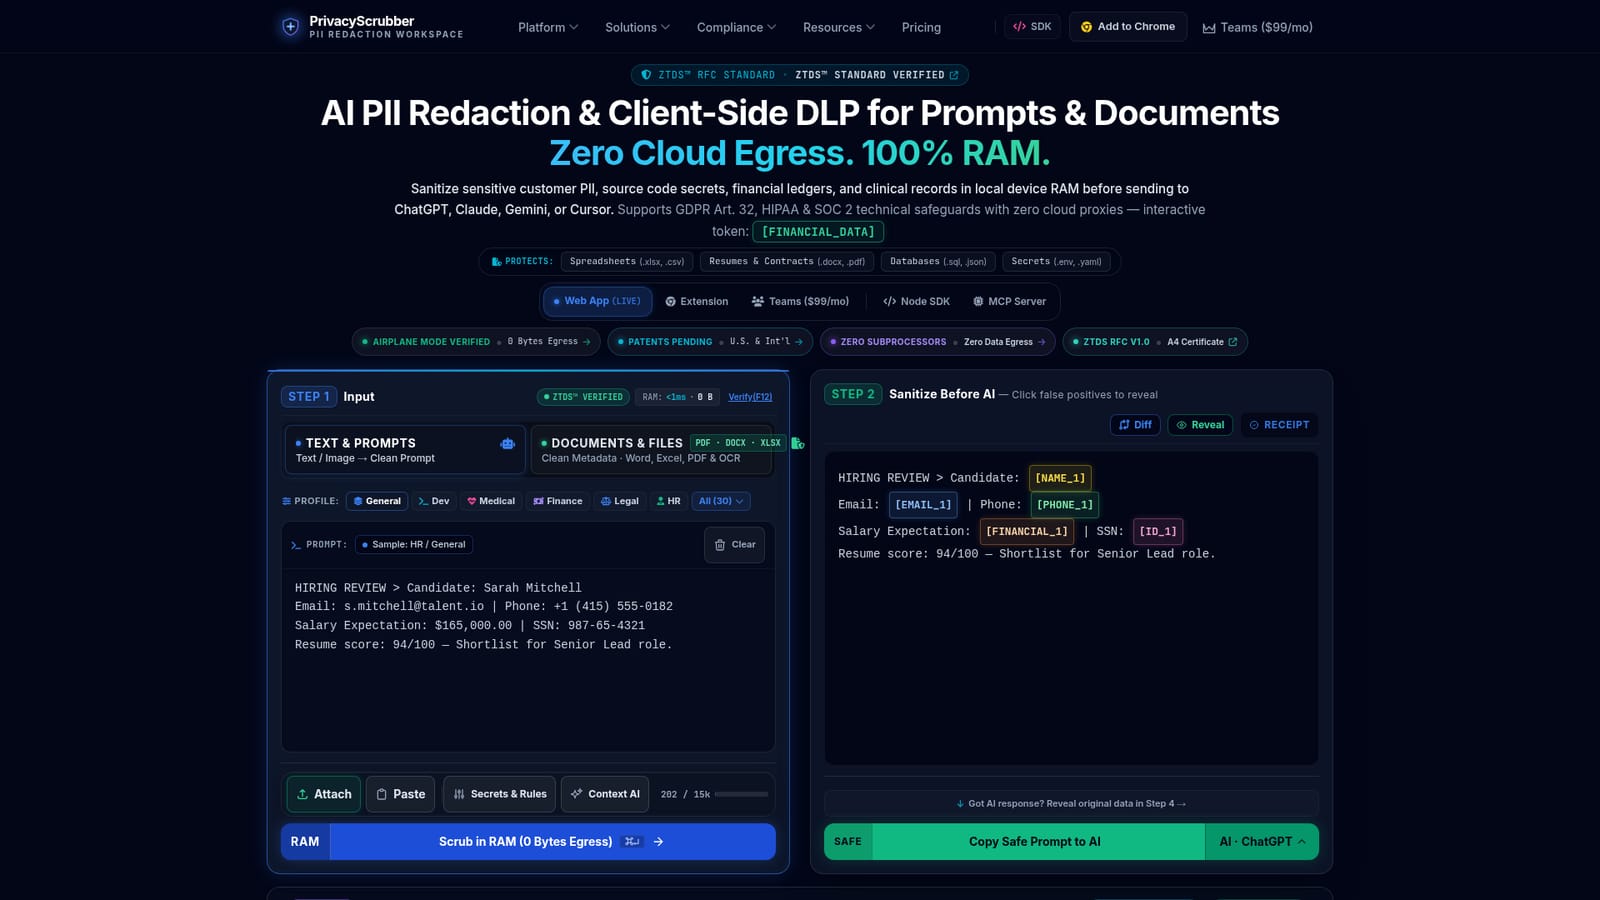This screenshot has width=1600, height=900.
Task: Click the [FINANCIAL_1] redaction token
Action: point(1027,532)
